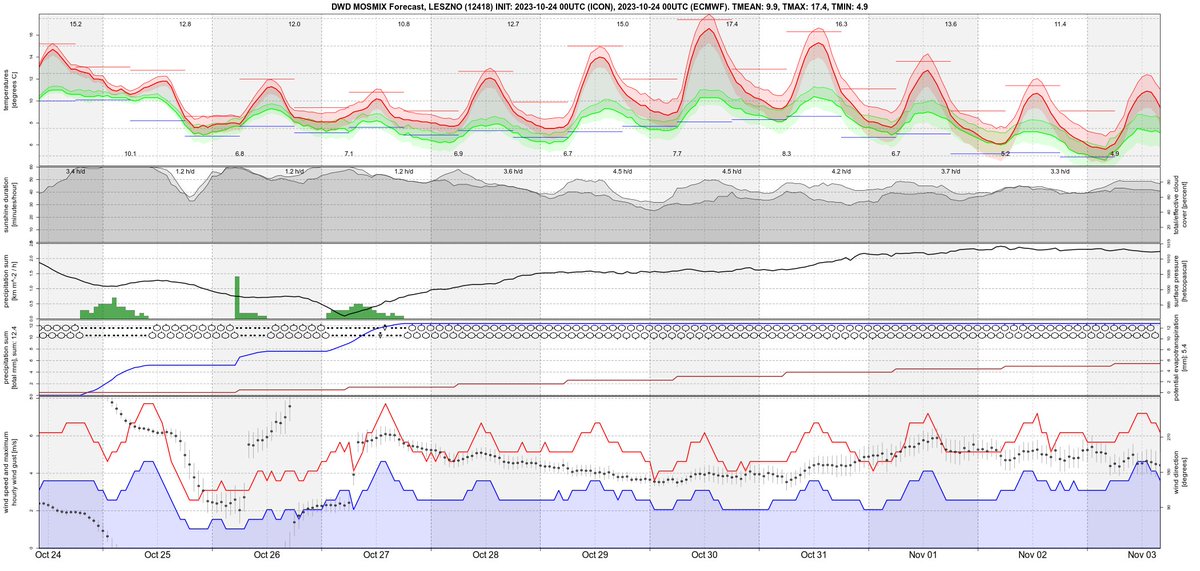
Task: Click the sunshine value '3.3 h/d'
Action: pyautogui.click(x=1060, y=172)
